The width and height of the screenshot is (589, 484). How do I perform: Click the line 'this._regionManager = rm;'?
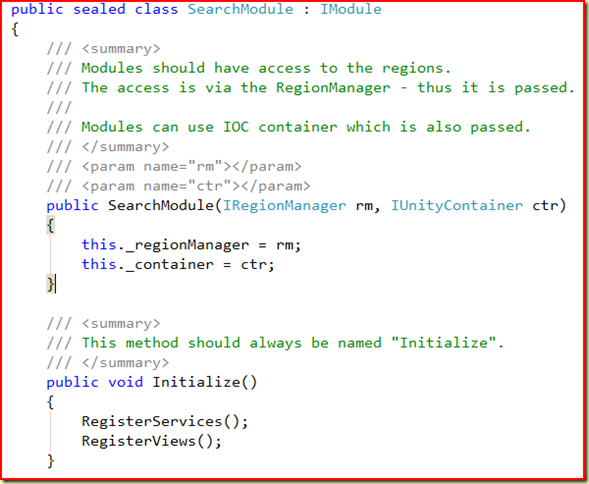191,245
